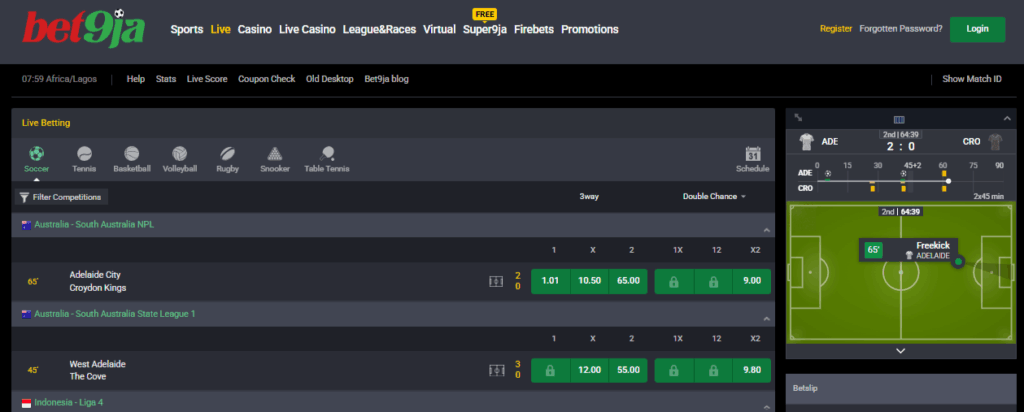Collapse the South Australia NPL section

(767, 230)
